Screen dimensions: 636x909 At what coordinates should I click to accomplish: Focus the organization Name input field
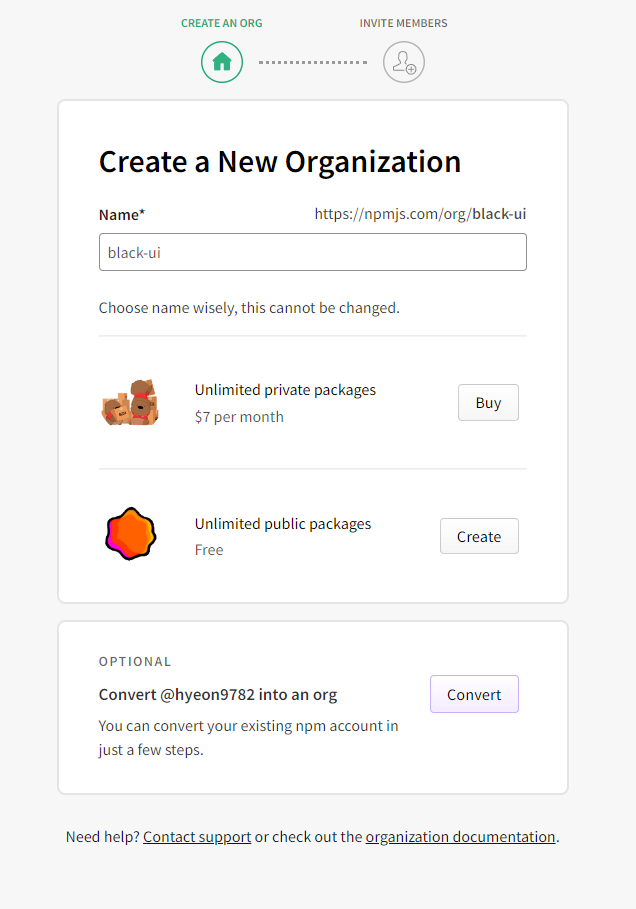[312, 252]
